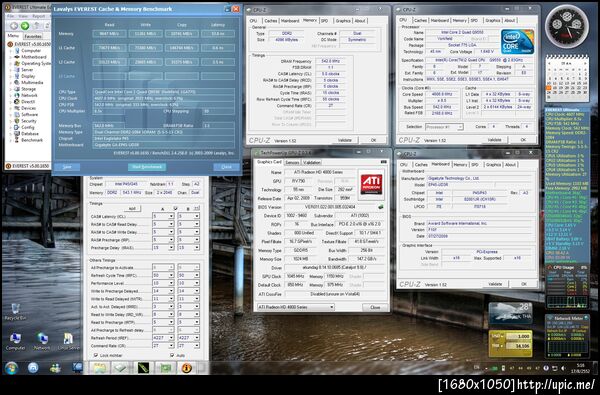Click the green memory stick taskbar icon
The height and width of the screenshot is (395, 600).
coord(143,368)
